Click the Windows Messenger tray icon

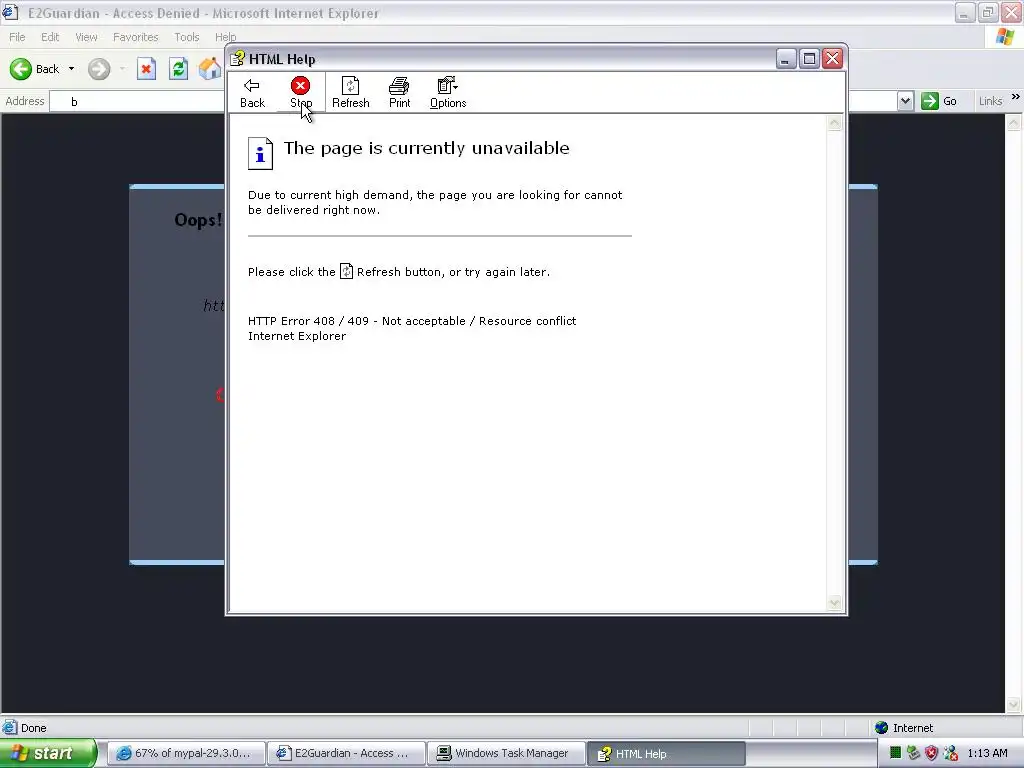click(951, 753)
